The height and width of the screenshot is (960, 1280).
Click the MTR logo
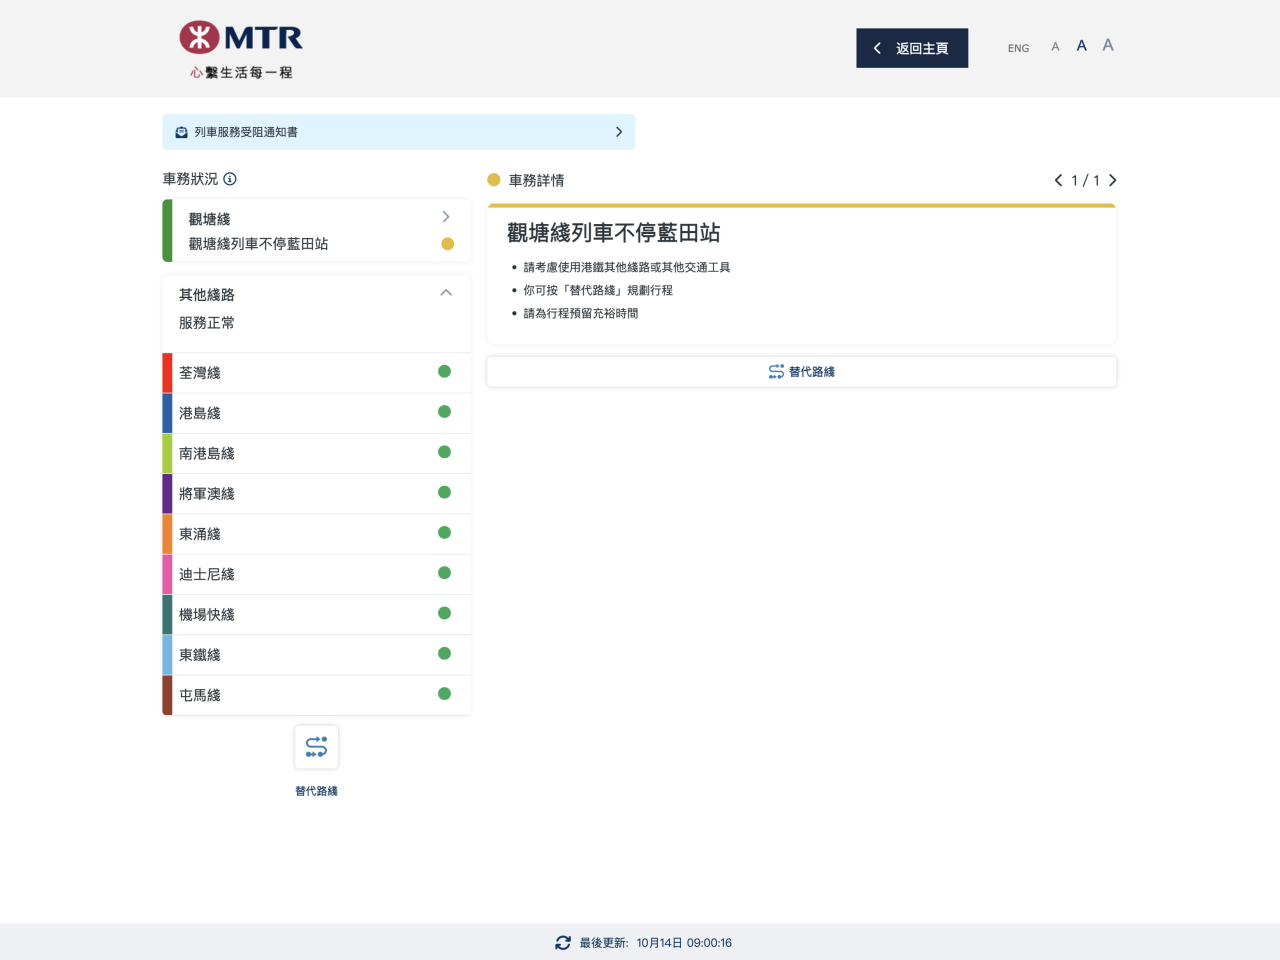pyautogui.click(x=241, y=50)
